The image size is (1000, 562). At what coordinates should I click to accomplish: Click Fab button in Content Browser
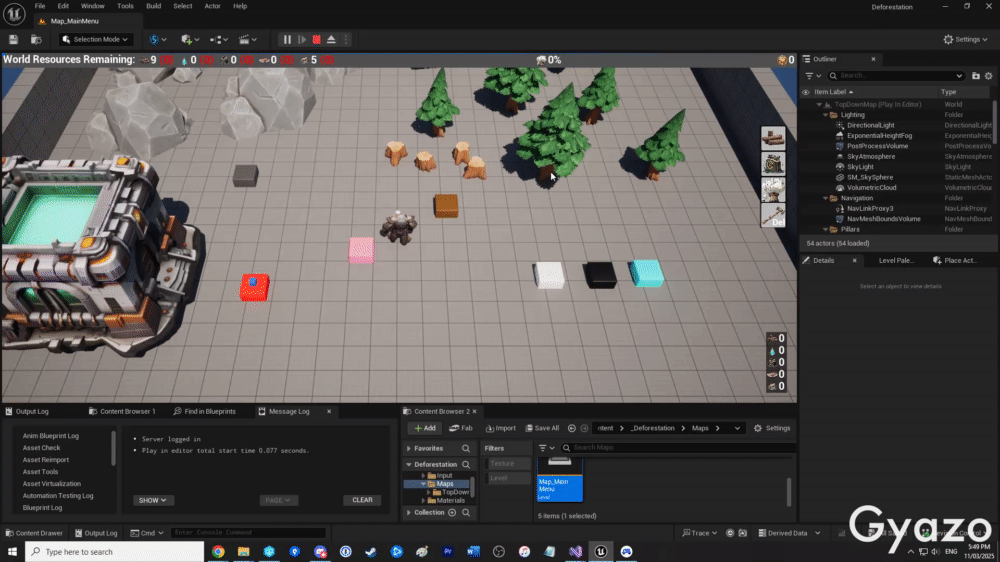click(x=461, y=428)
